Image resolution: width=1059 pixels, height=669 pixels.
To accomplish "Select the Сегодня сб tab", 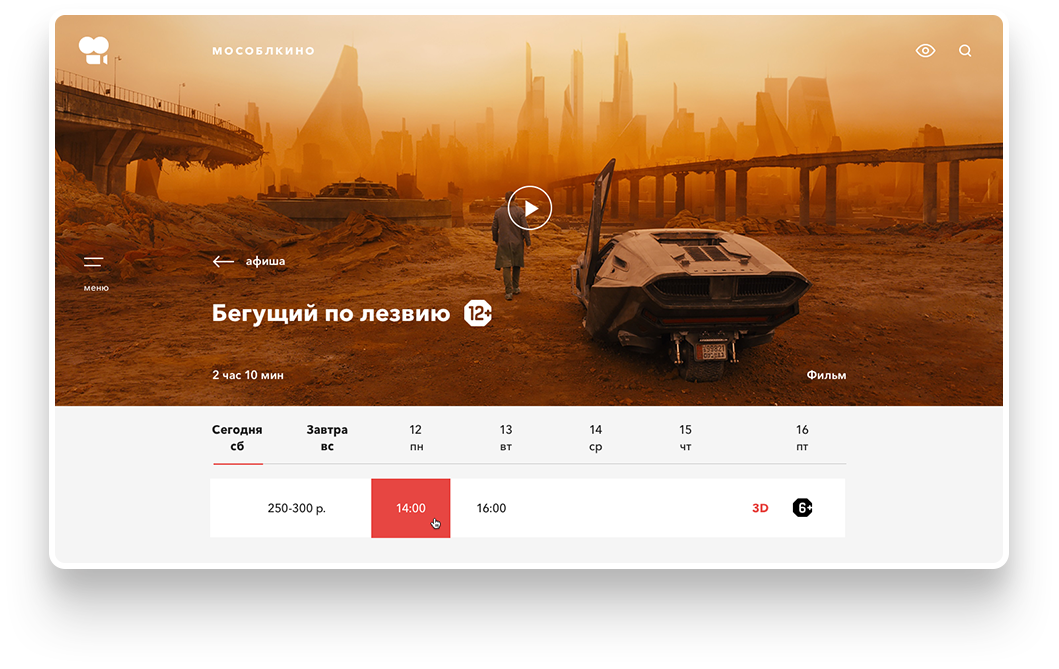I will point(237,438).
